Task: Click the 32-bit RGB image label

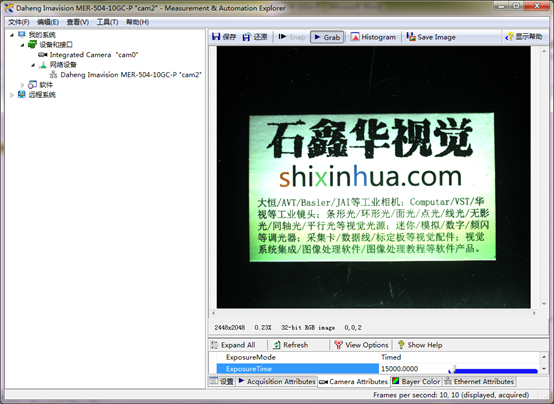Action: coord(308,328)
